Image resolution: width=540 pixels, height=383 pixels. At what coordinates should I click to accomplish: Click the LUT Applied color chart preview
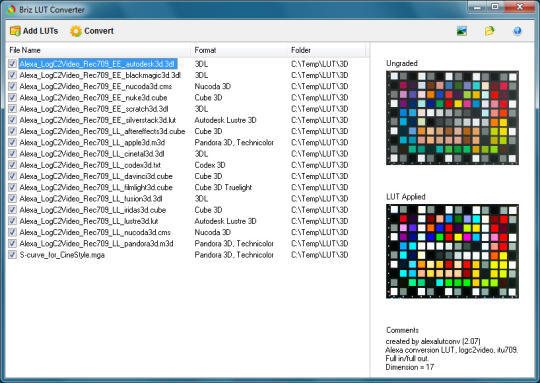coord(452,251)
